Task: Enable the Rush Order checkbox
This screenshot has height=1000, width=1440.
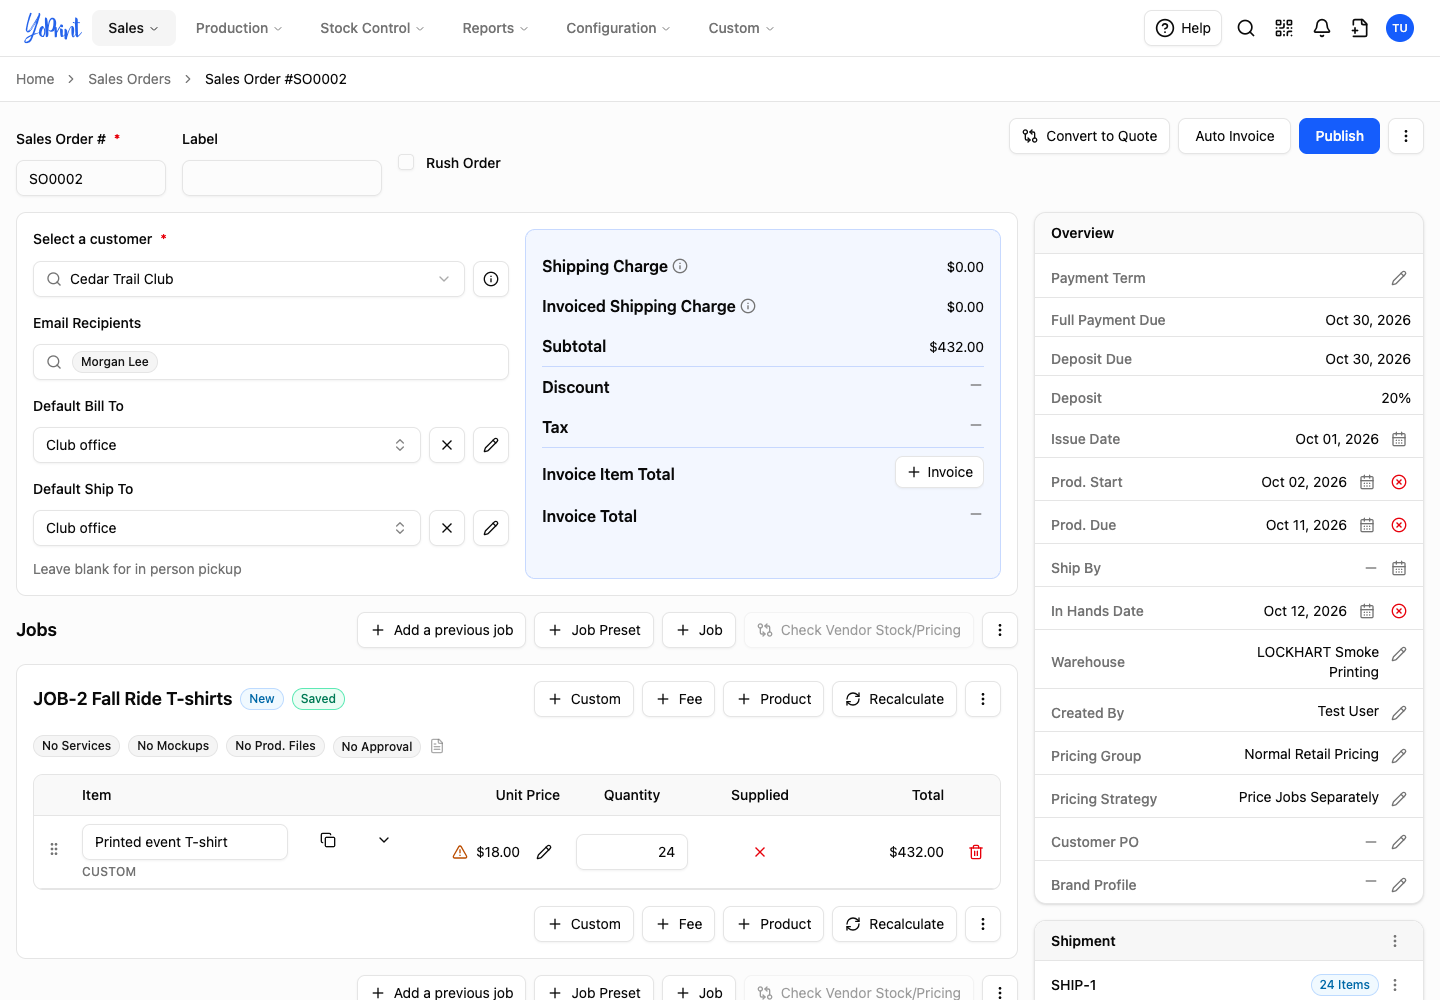Action: (x=406, y=162)
